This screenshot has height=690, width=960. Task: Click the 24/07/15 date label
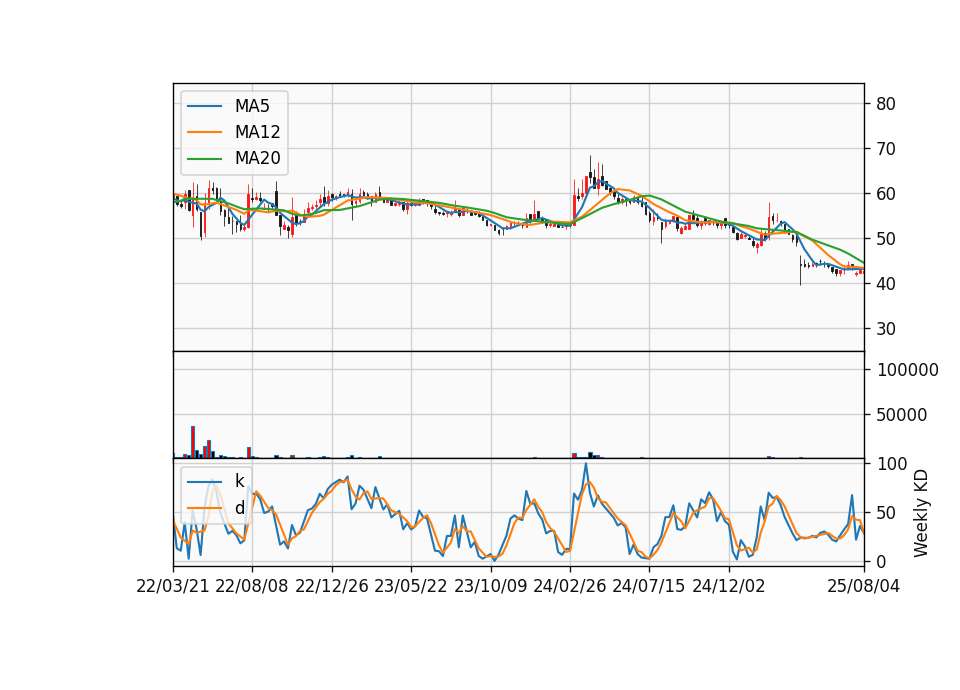pyautogui.click(x=648, y=586)
